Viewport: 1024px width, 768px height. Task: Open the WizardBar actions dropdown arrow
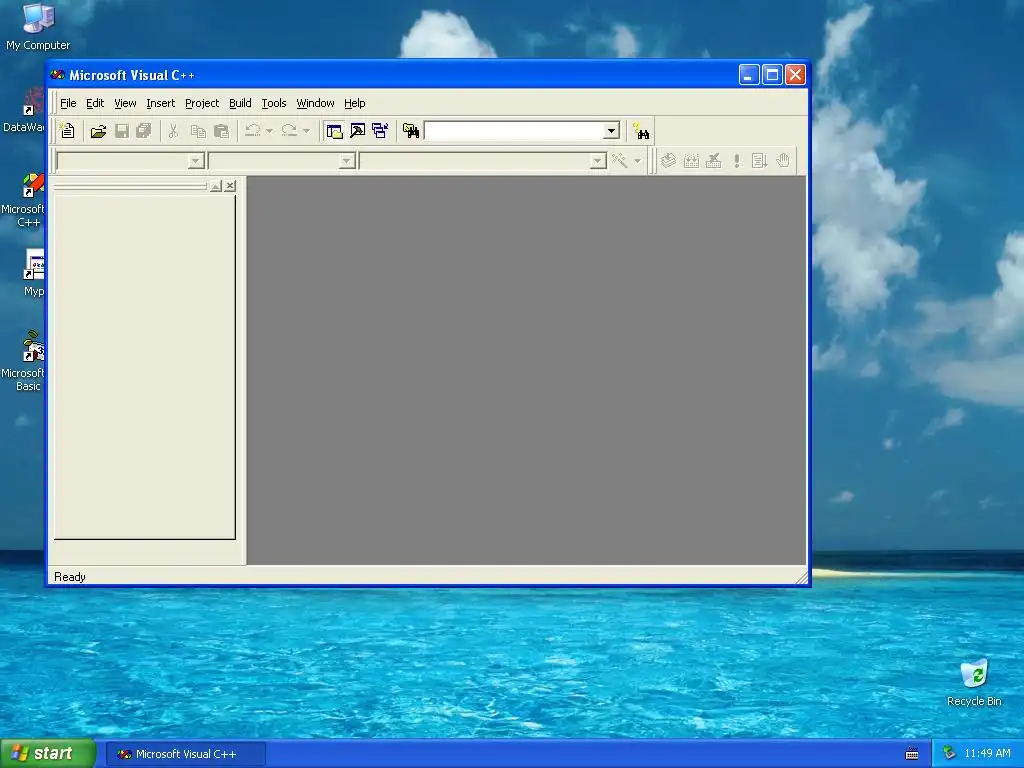(x=637, y=161)
